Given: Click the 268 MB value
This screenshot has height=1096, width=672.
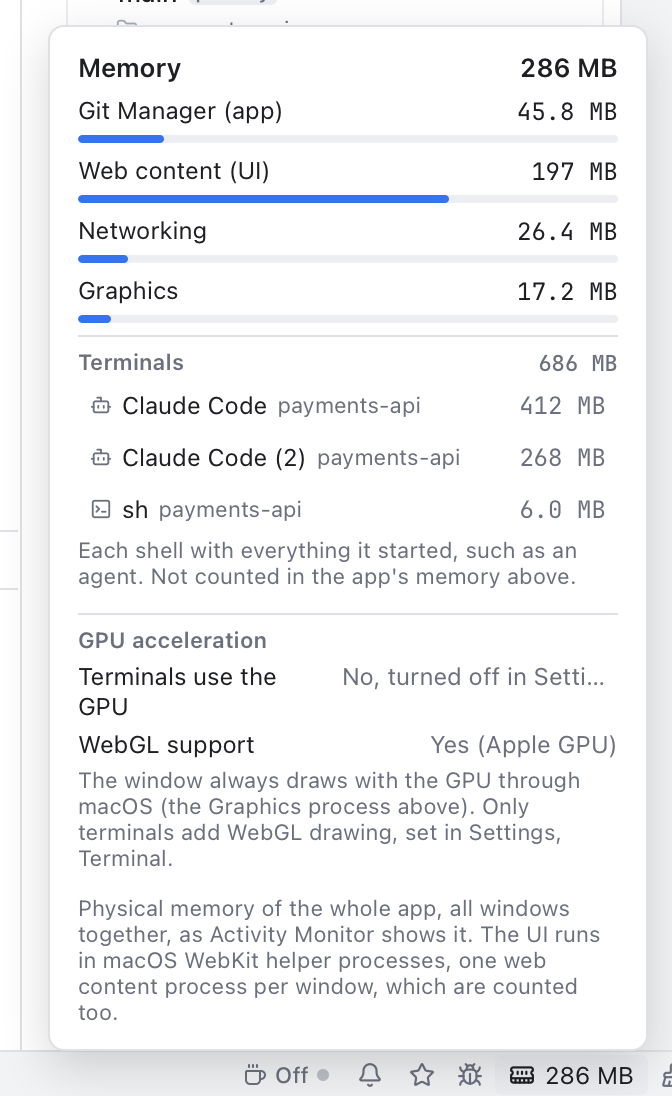Looking at the screenshot, I should [562, 458].
